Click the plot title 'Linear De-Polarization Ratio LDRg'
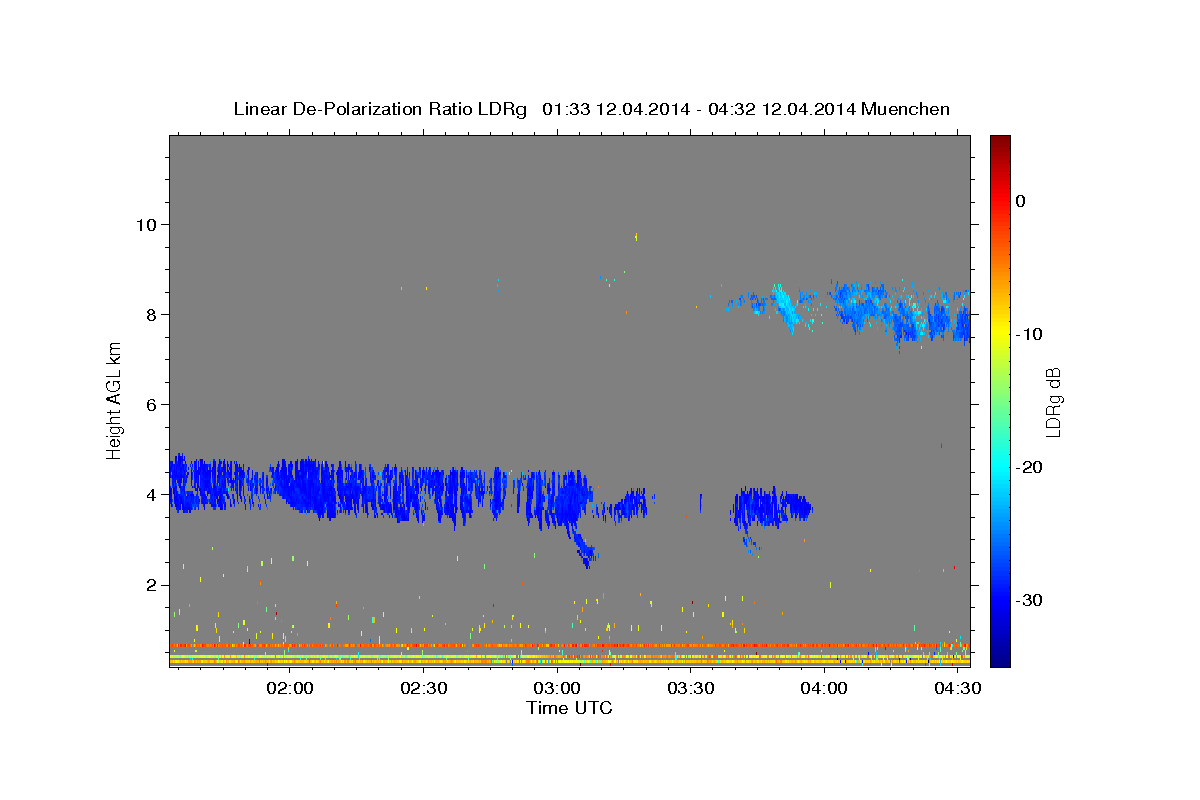 point(380,109)
